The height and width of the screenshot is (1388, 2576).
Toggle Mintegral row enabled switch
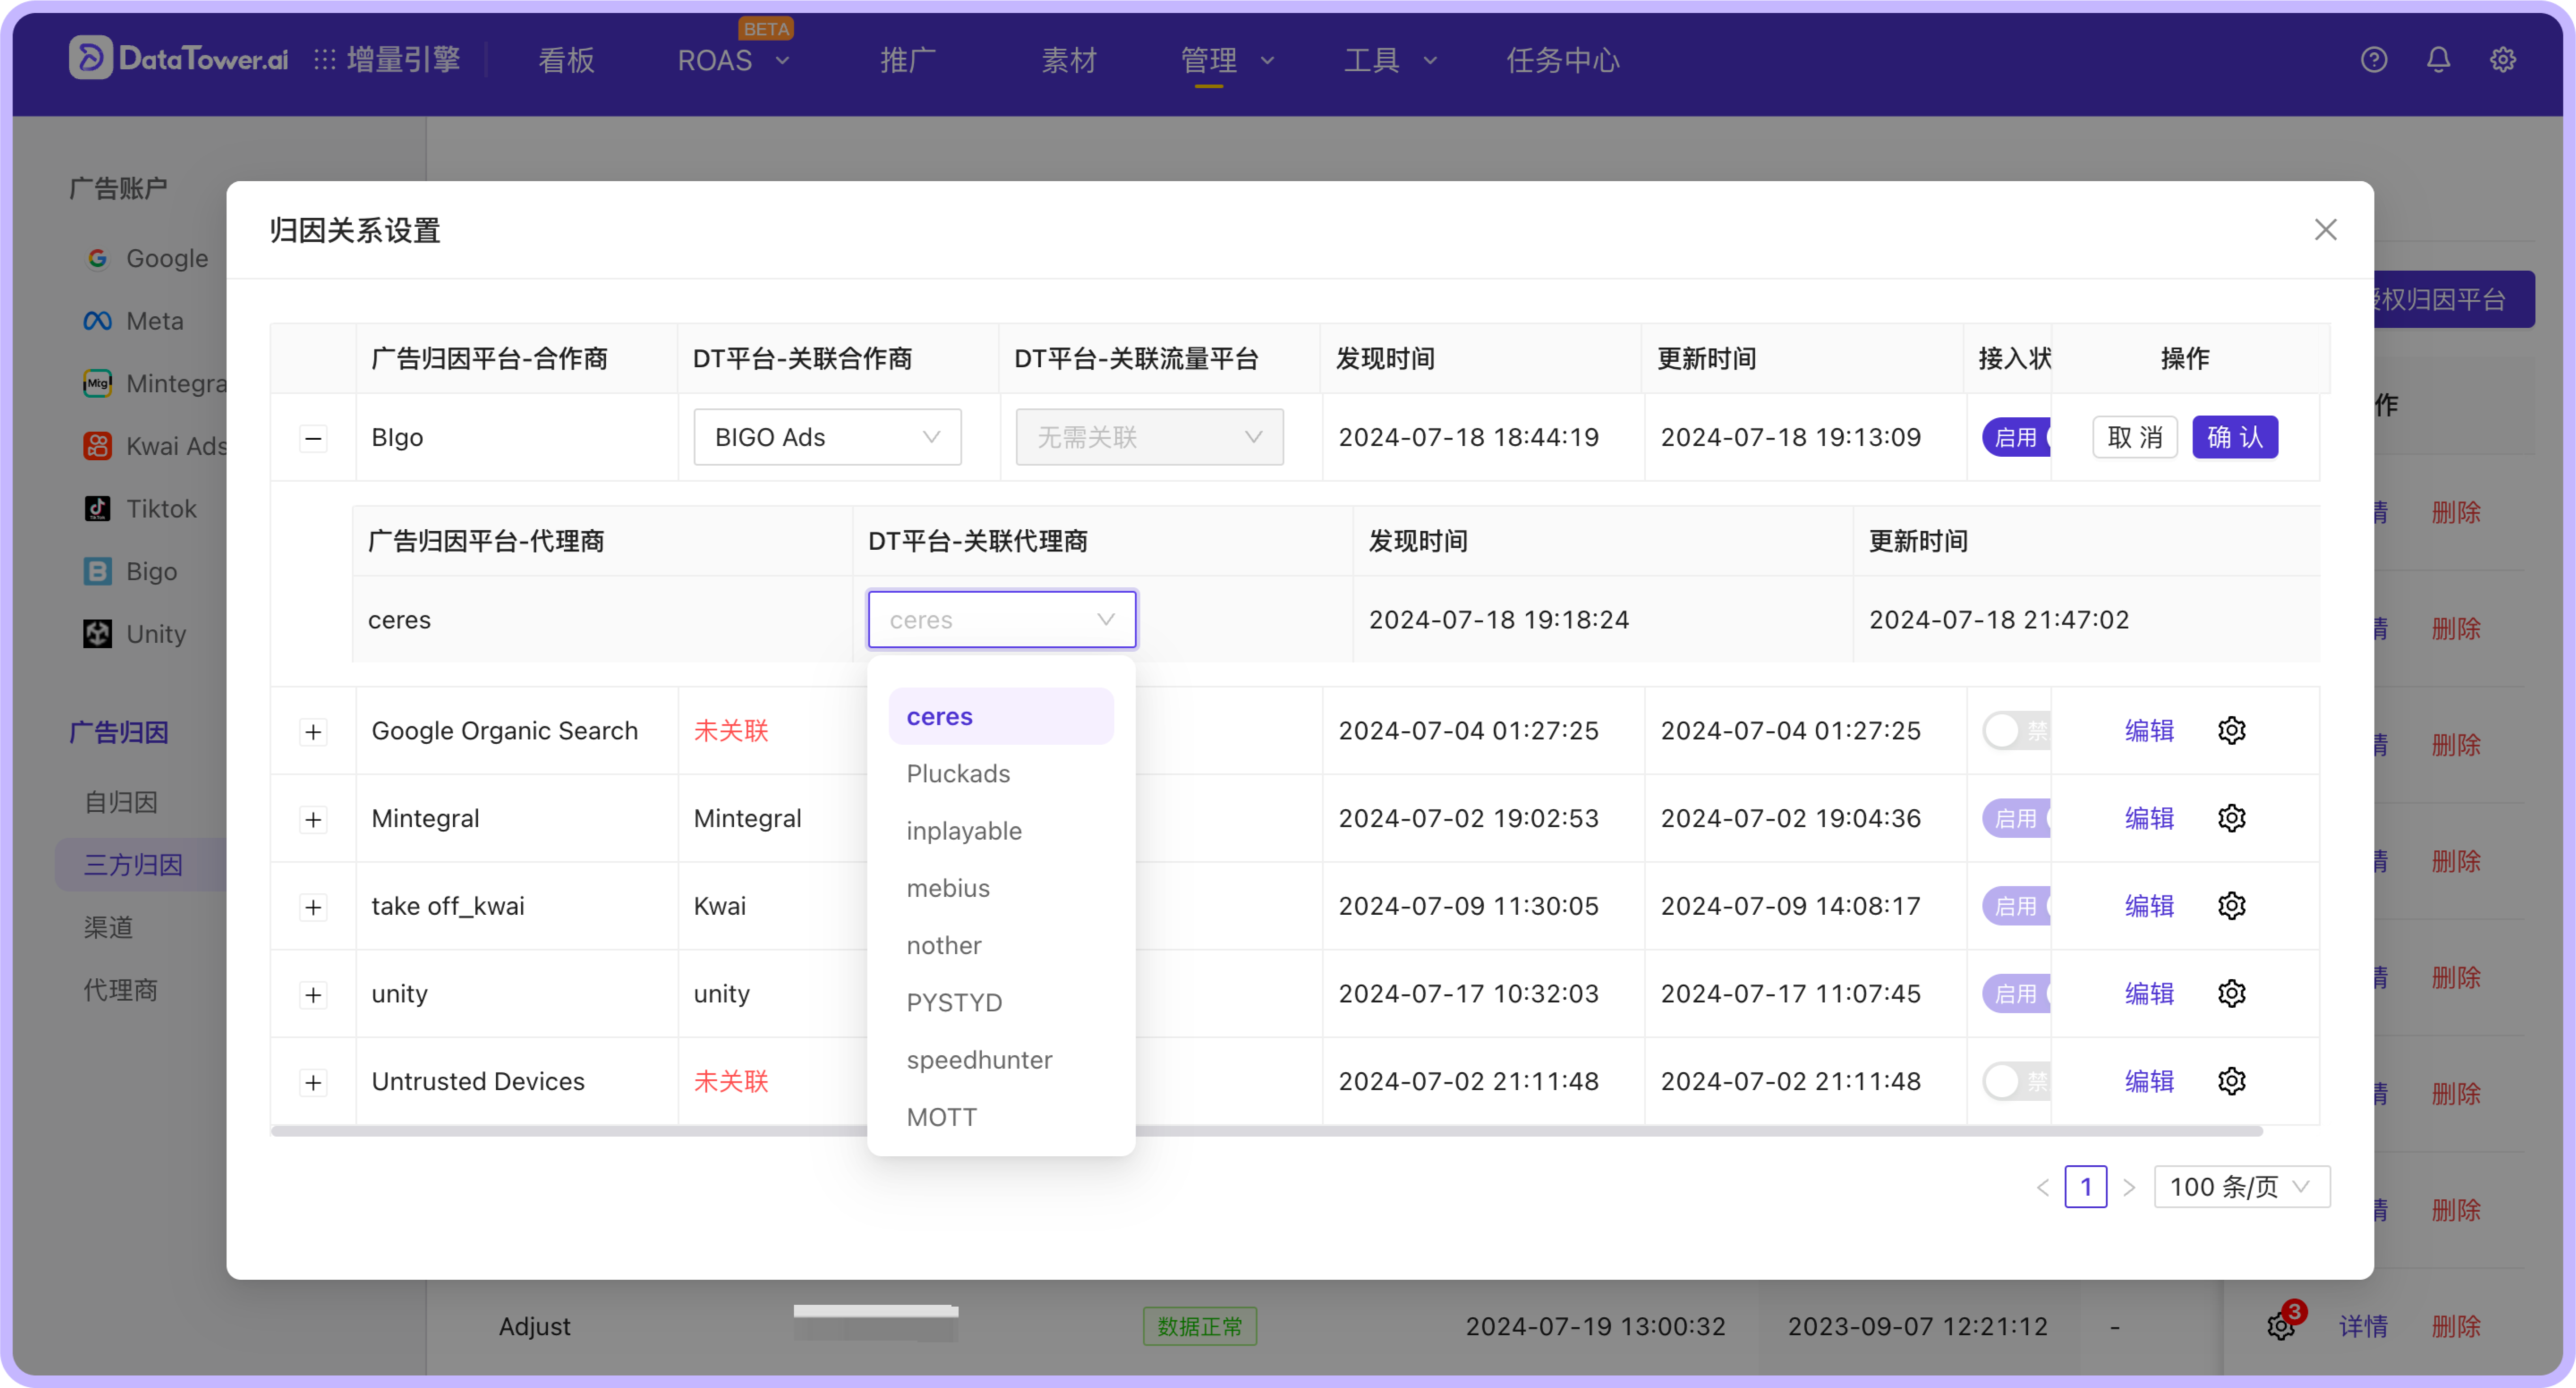pyautogui.click(x=2016, y=818)
